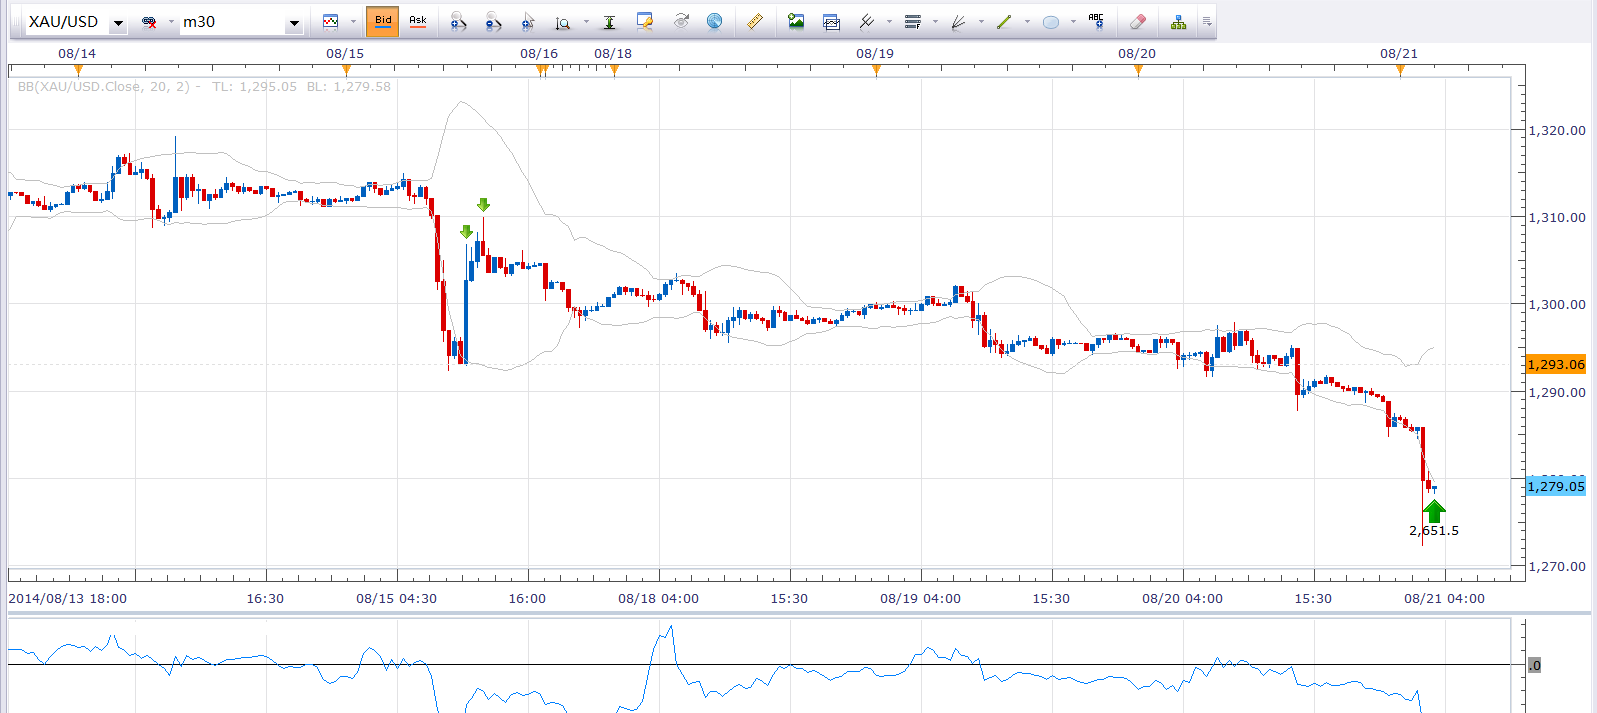Screen dimensions: 1597x713
Task: Click the zoom out magnifier icon
Action: [x=493, y=21]
